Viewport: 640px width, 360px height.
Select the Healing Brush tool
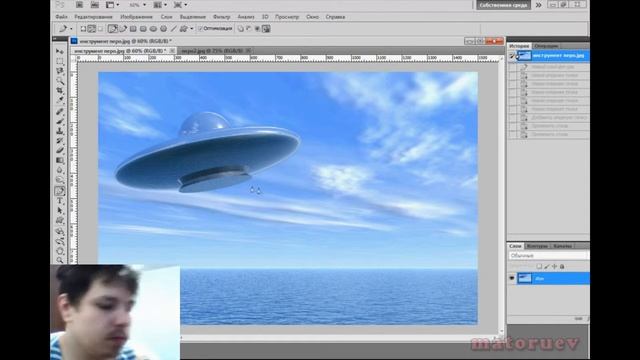click(60, 112)
